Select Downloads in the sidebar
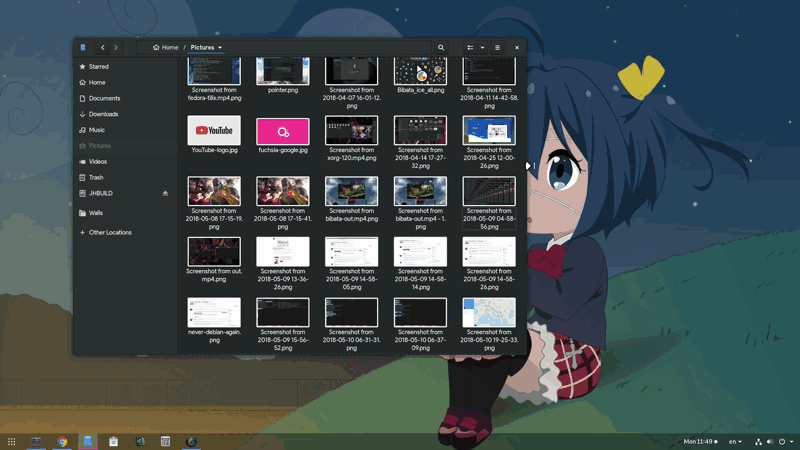The image size is (800, 450). [x=103, y=114]
